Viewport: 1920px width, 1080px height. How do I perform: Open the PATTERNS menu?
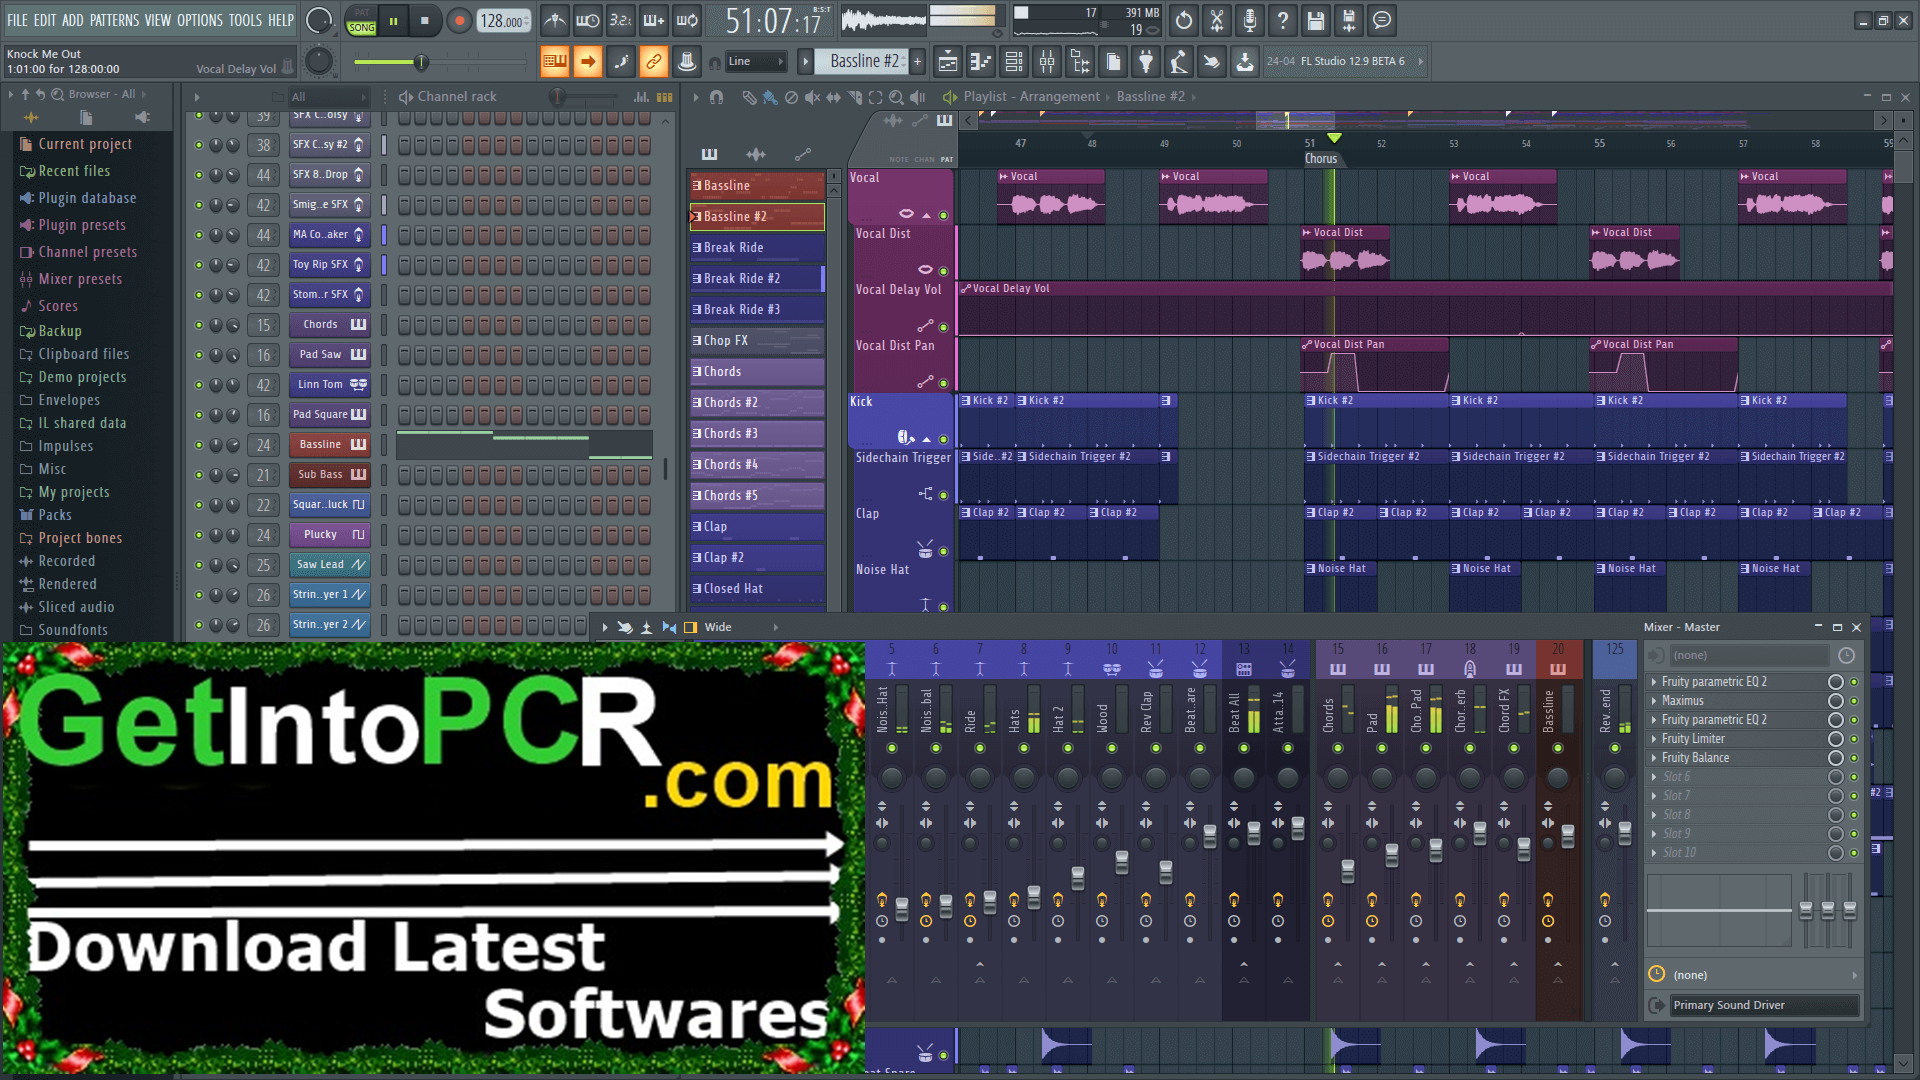[115, 20]
